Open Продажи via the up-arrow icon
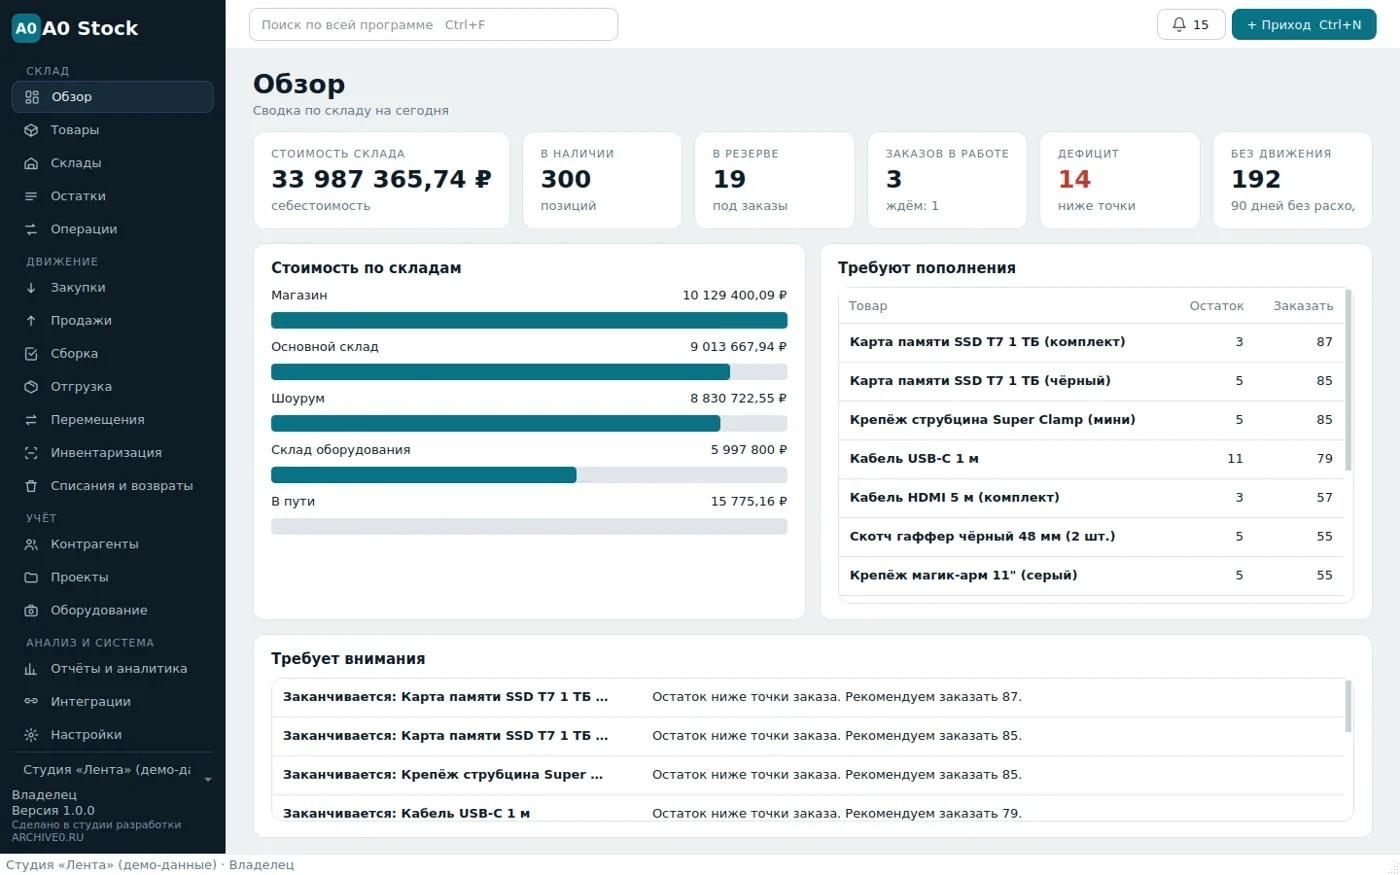The width and height of the screenshot is (1400, 875). (31, 320)
